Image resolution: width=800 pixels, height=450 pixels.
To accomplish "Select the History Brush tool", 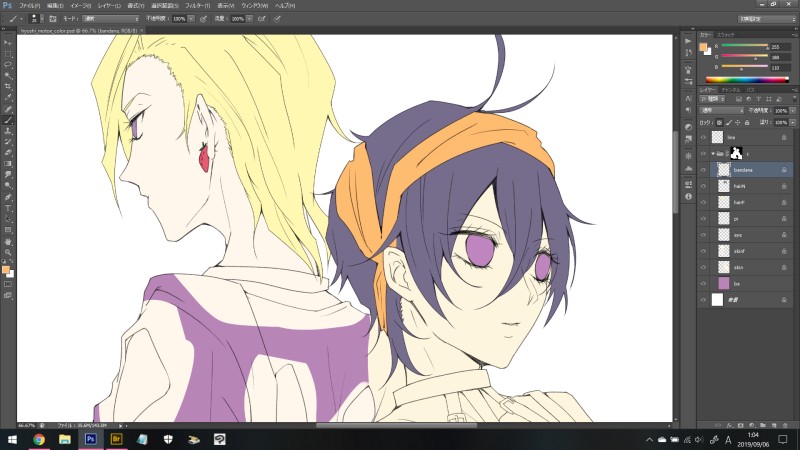I will (x=8, y=142).
